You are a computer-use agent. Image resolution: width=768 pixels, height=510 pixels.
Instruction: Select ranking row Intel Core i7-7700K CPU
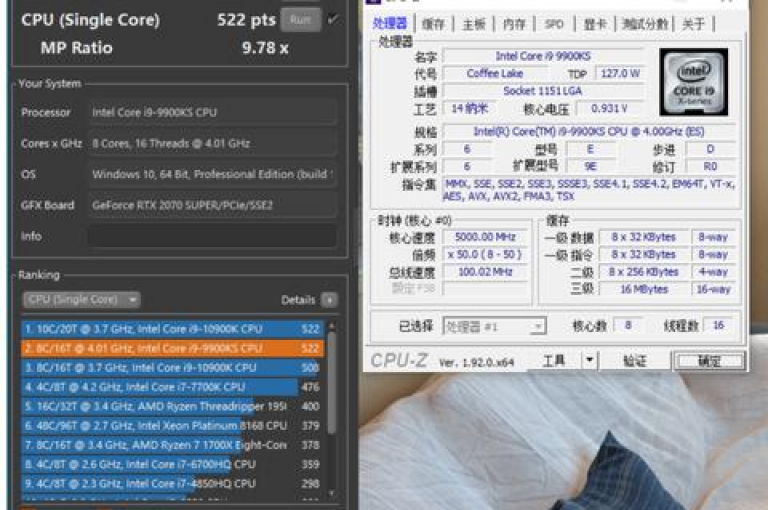point(172,387)
